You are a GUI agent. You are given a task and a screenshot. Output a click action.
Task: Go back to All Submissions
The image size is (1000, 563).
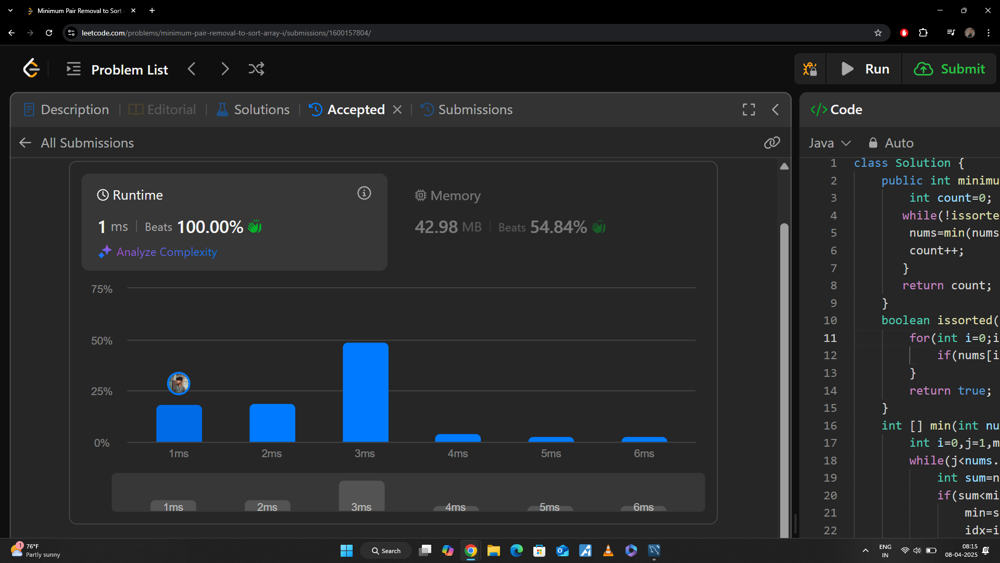click(x=77, y=143)
